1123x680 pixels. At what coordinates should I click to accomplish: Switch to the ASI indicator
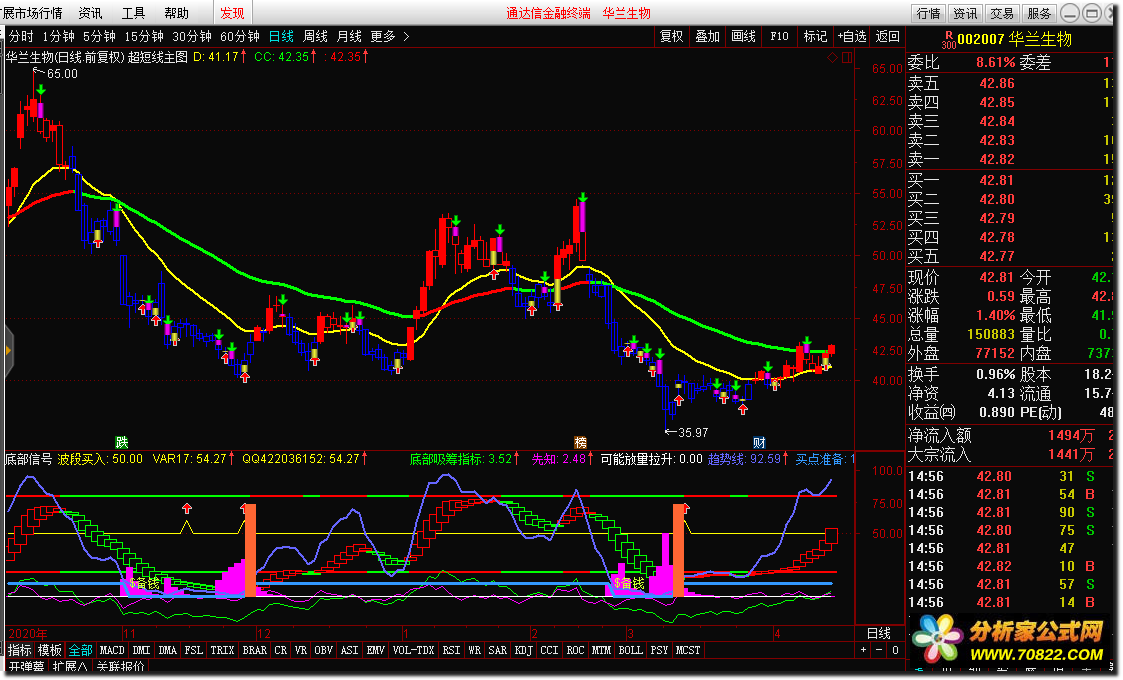350,650
